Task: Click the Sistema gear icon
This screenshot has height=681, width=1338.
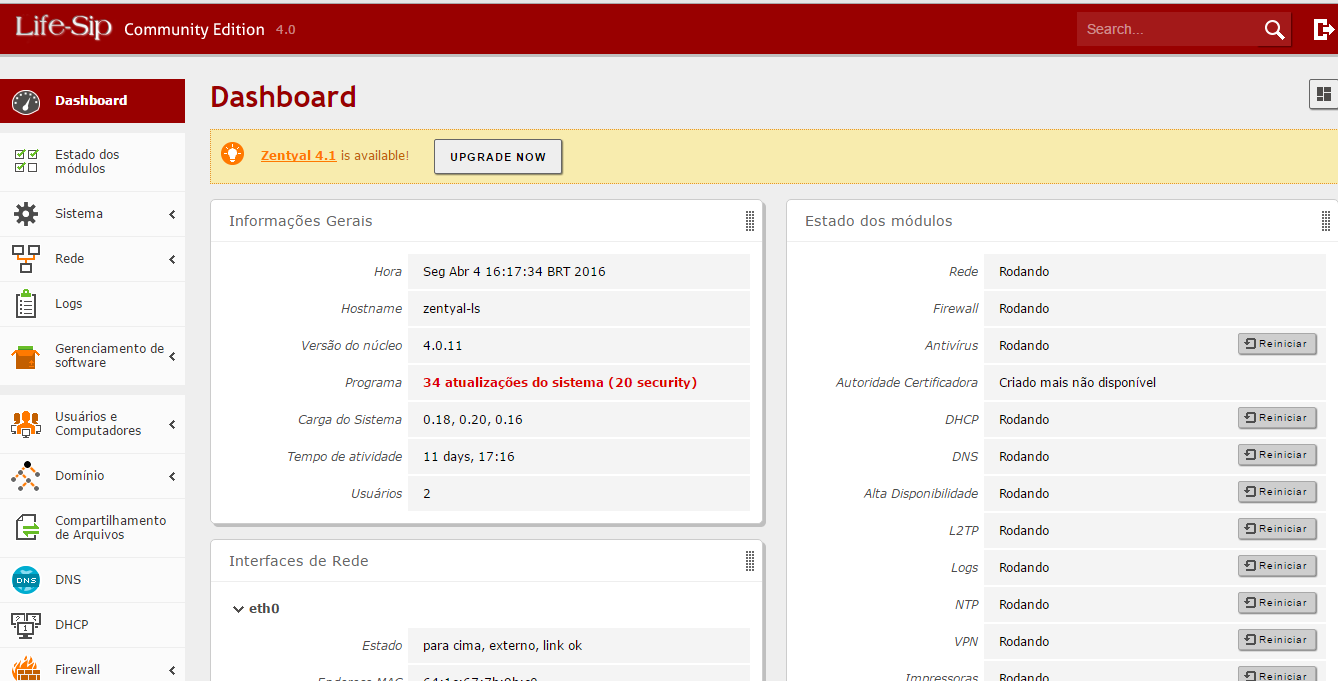Action: 26,214
